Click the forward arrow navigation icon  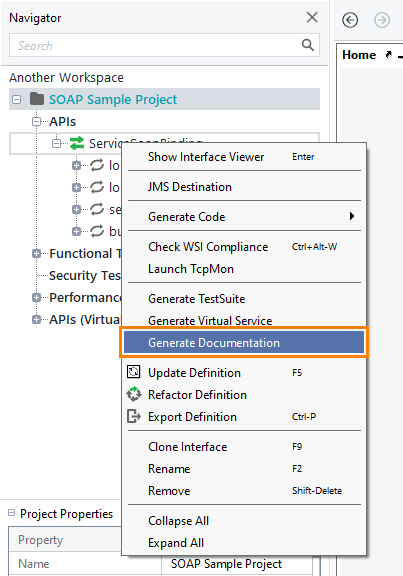[382, 20]
